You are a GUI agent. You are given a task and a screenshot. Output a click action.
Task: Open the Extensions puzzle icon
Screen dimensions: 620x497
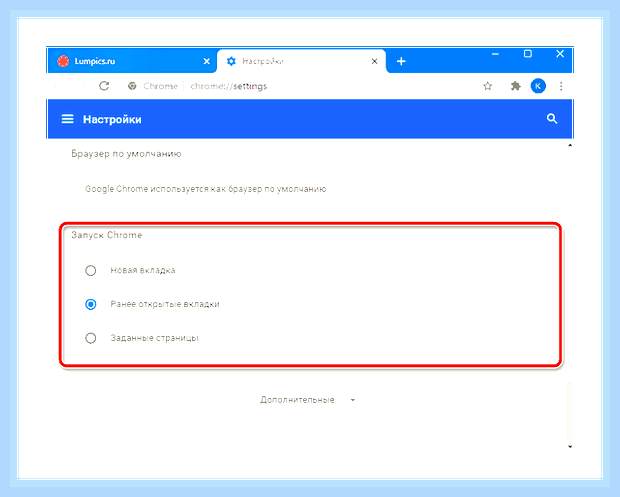[516, 86]
